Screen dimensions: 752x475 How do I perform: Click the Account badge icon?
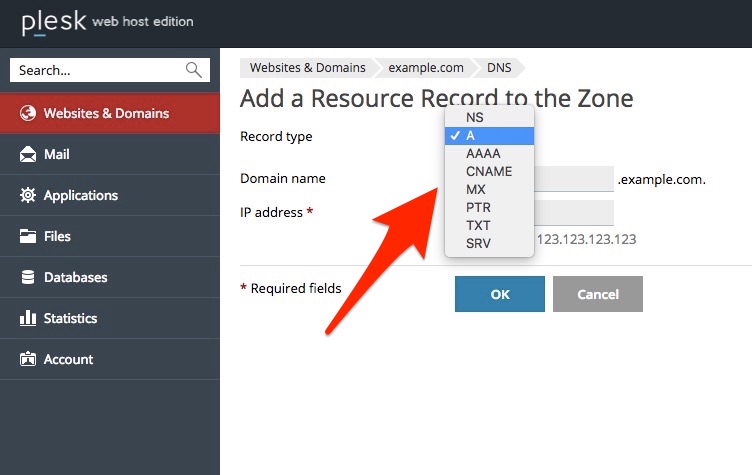click(28, 359)
